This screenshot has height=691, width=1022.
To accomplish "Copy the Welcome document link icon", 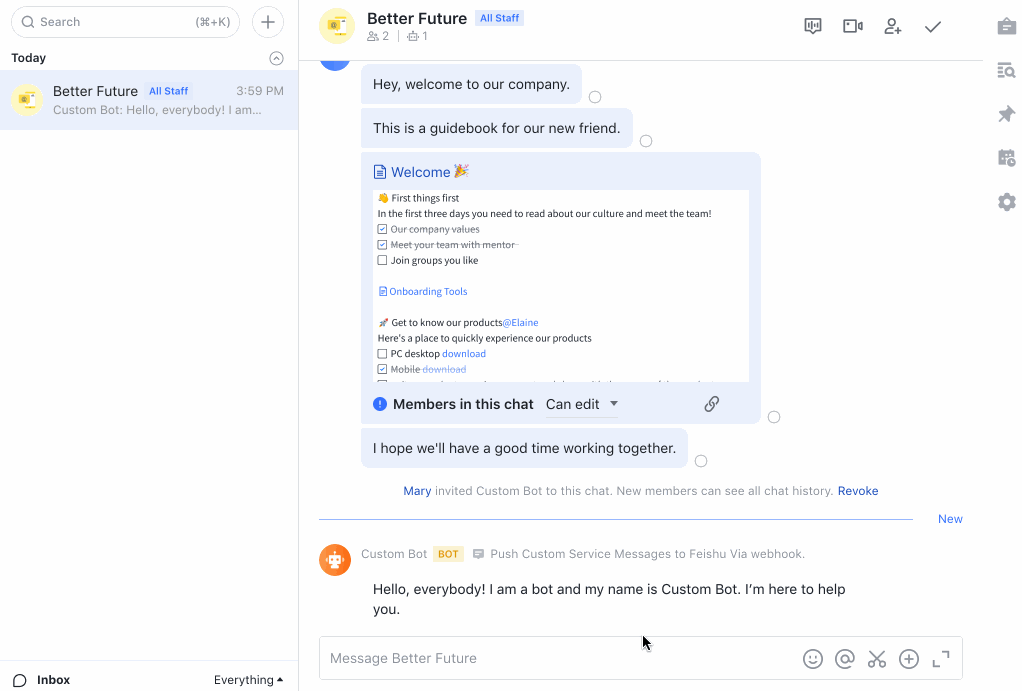I will (x=711, y=404).
